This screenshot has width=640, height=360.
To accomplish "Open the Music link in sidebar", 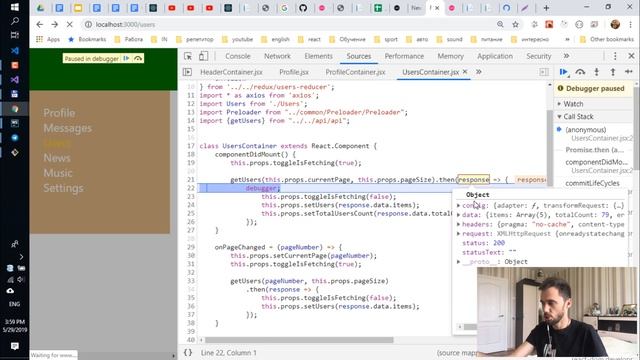I will tap(58, 173).
